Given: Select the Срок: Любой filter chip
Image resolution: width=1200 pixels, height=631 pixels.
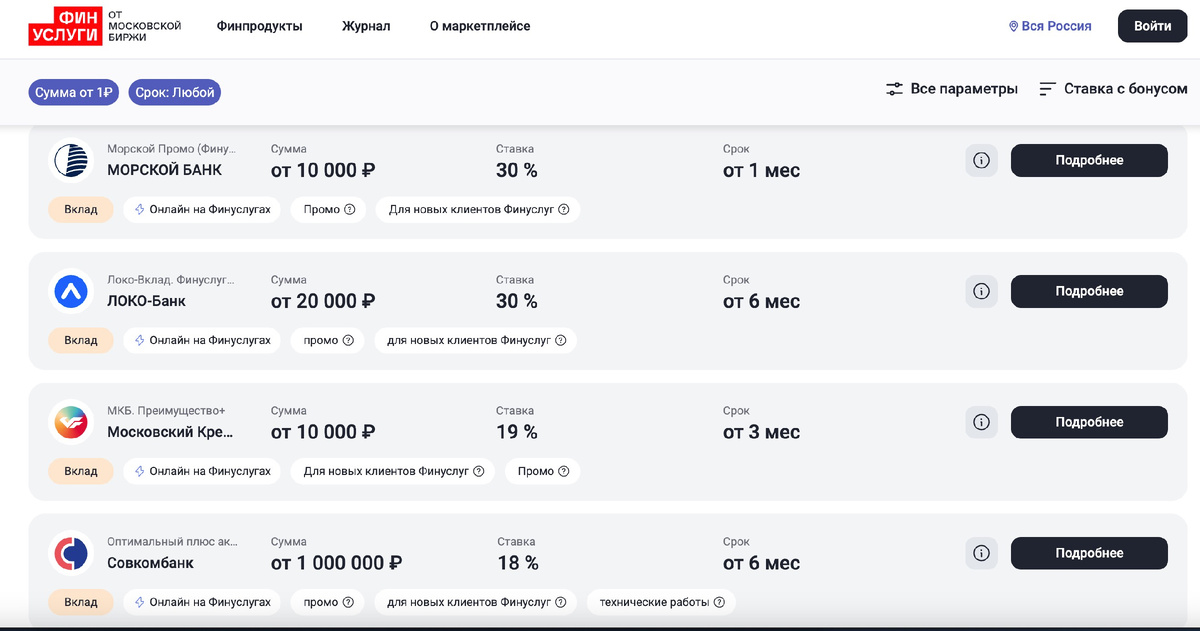Looking at the screenshot, I should pyautogui.click(x=175, y=92).
